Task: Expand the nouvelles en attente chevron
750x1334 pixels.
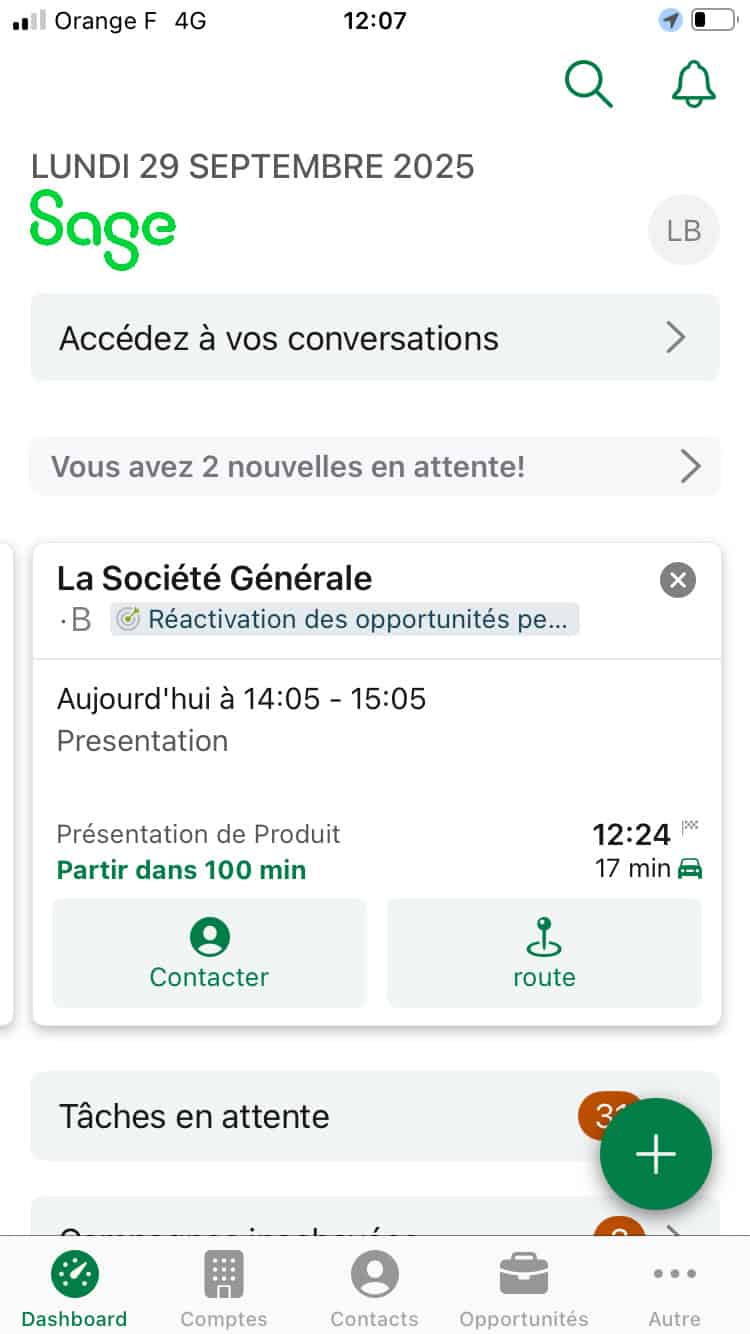Action: (690, 466)
